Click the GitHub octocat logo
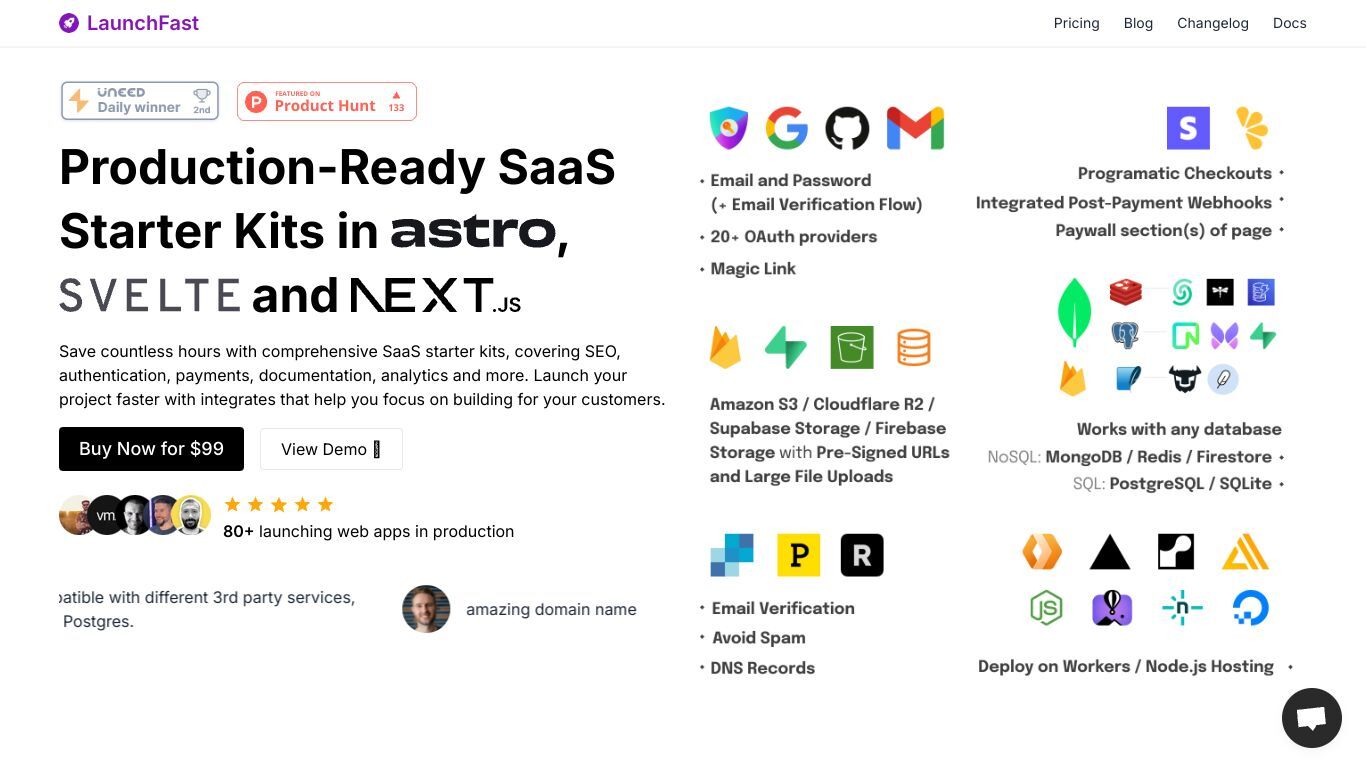This screenshot has width=1366, height=768. click(847, 128)
